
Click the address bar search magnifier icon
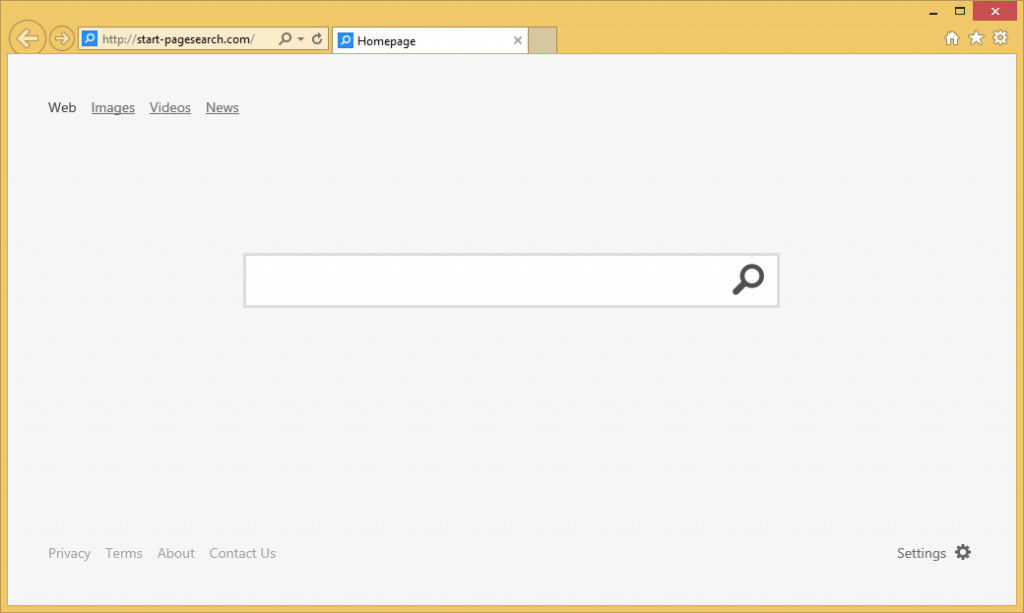pyautogui.click(x=285, y=39)
